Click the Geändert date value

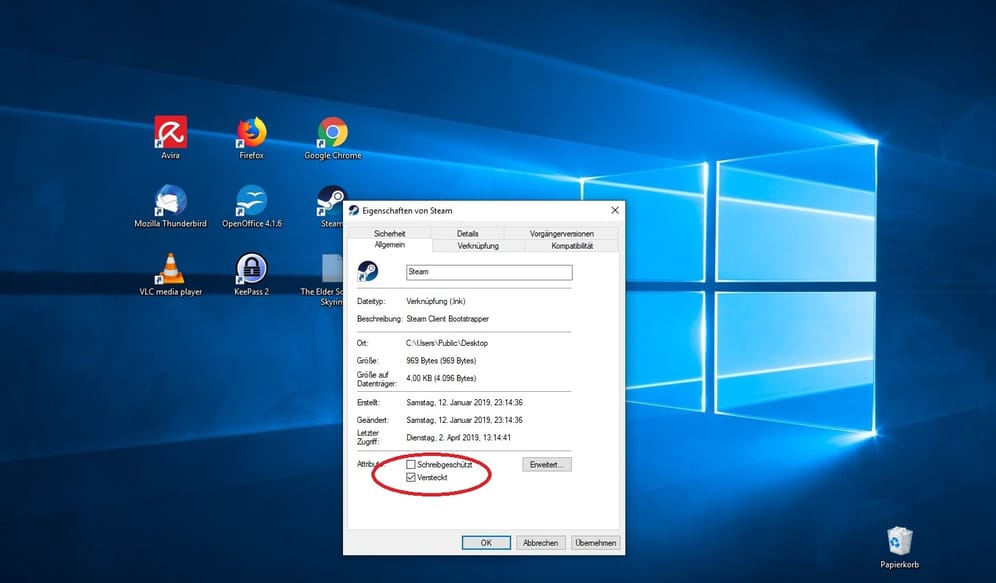tap(464, 420)
